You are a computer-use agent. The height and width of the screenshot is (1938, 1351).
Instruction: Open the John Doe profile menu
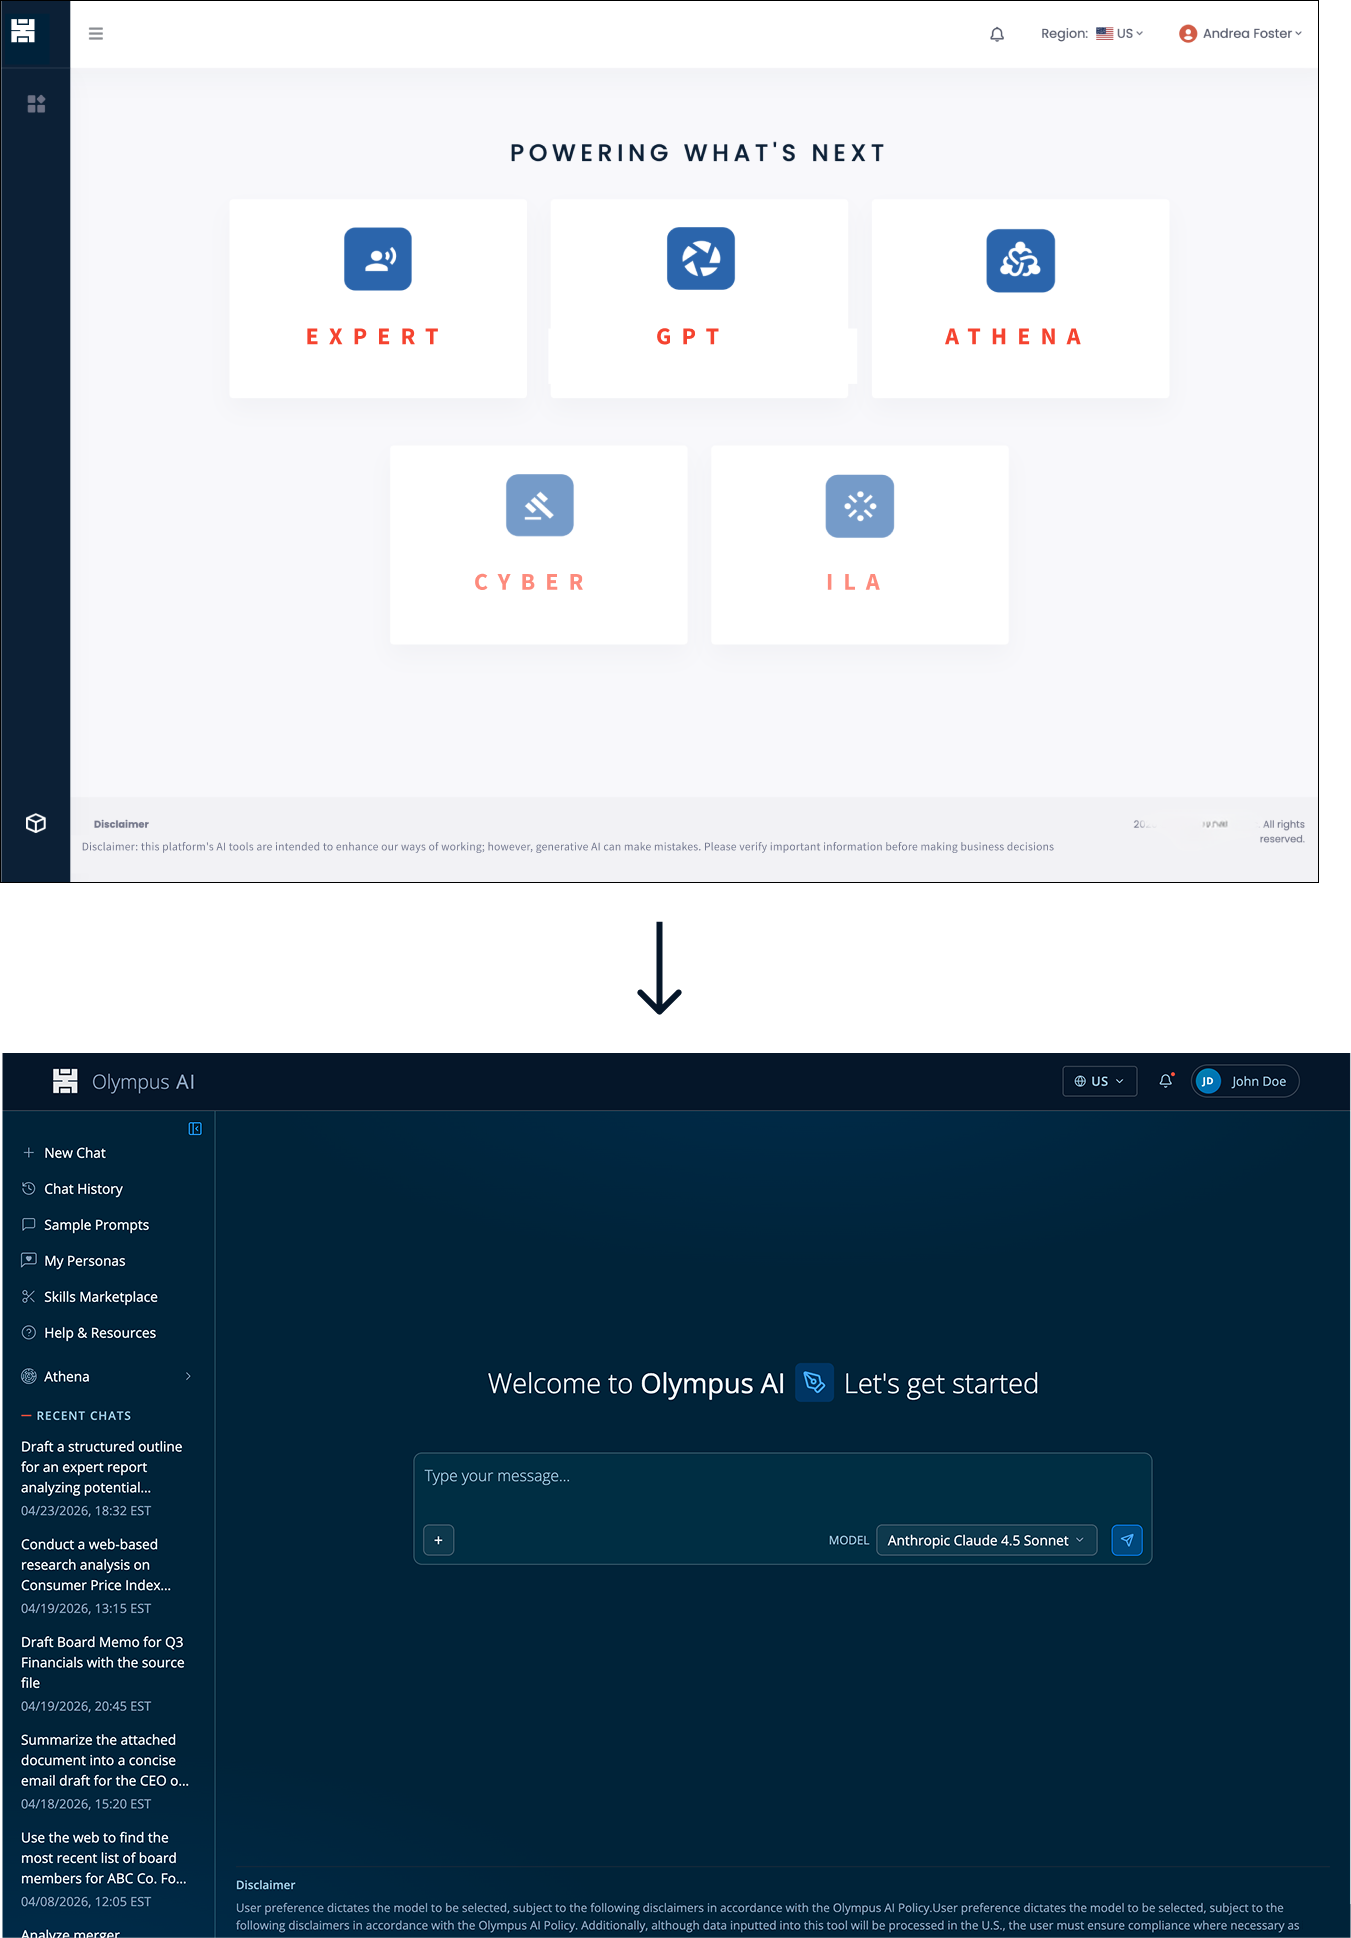pyautogui.click(x=1245, y=1081)
